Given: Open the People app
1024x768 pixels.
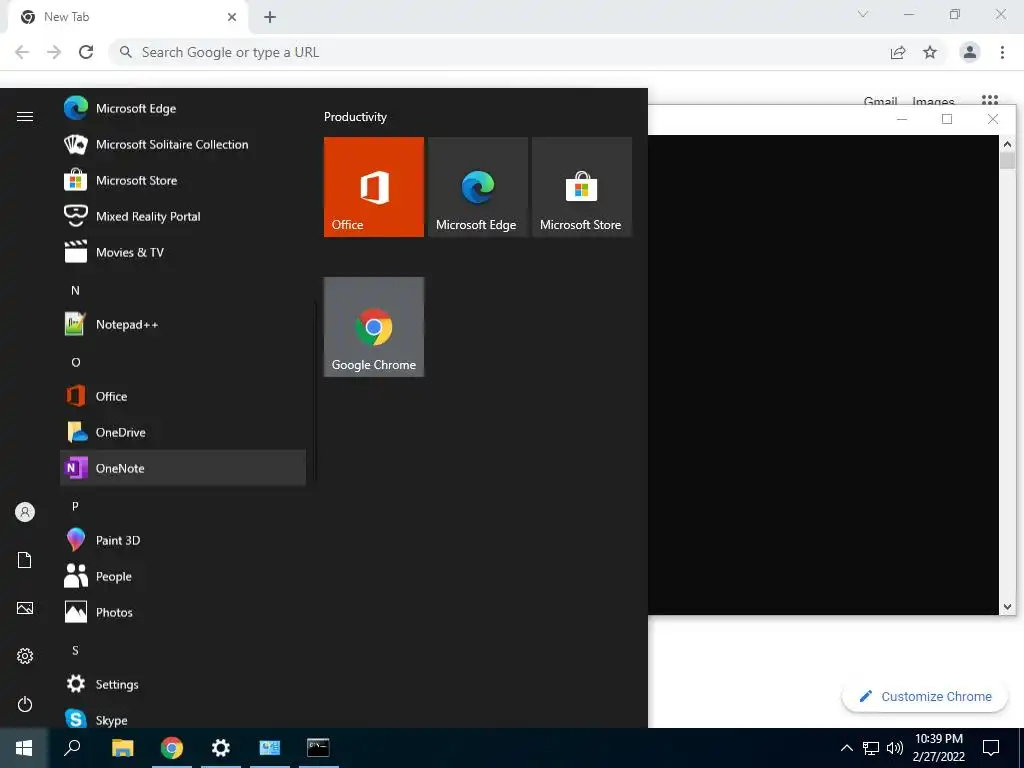Looking at the screenshot, I should [183, 576].
